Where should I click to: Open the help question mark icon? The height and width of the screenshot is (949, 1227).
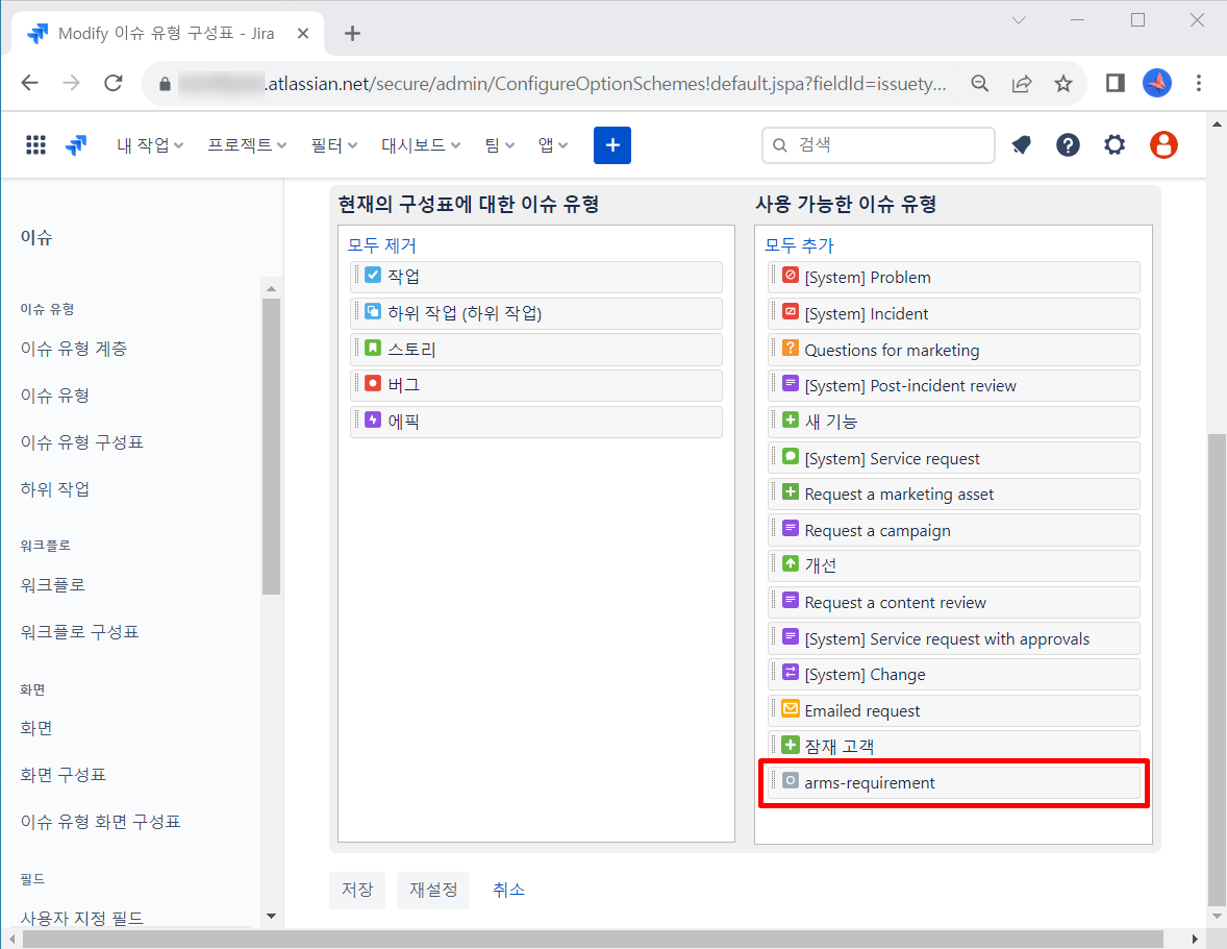coord(1067,145)
